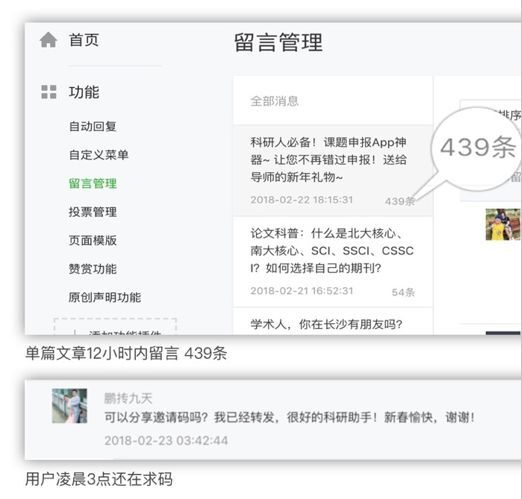
Task: Open article 论文科普：什么是北大核心
Action: click(x=332, y=251)
